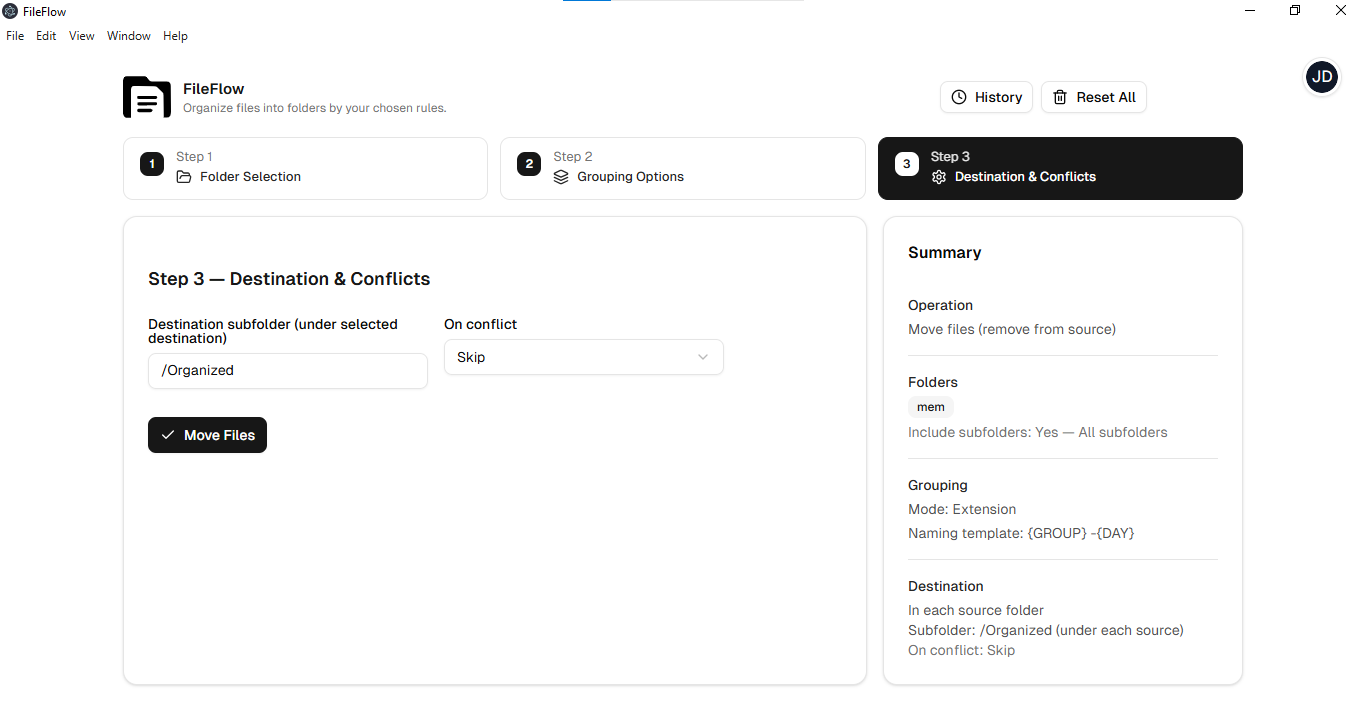The image size is (1366, 726).
Task: Open the View menu
Action: pos(82,36)
